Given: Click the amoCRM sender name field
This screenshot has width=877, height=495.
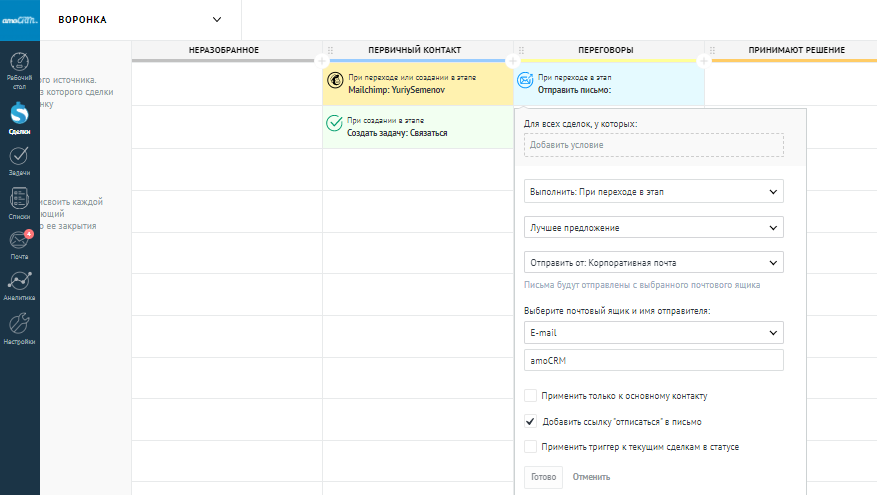Looking at the screenshot, I should pyautogui.click(x=653, y=360).
